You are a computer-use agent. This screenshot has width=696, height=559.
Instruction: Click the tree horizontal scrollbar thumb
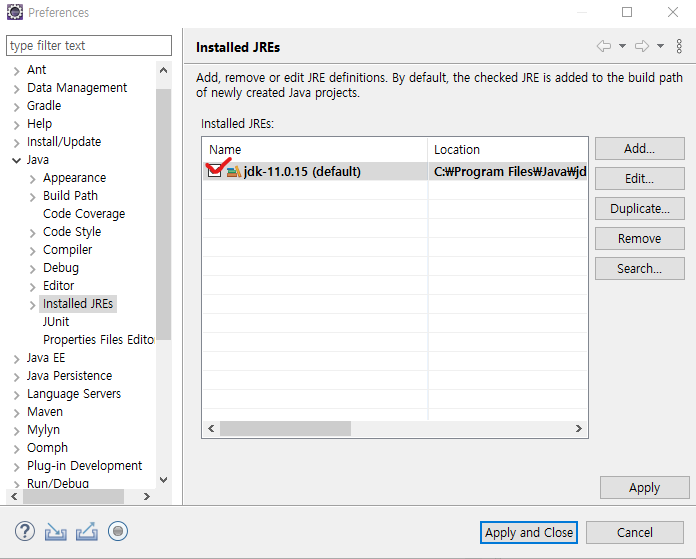tap(73, 496)
